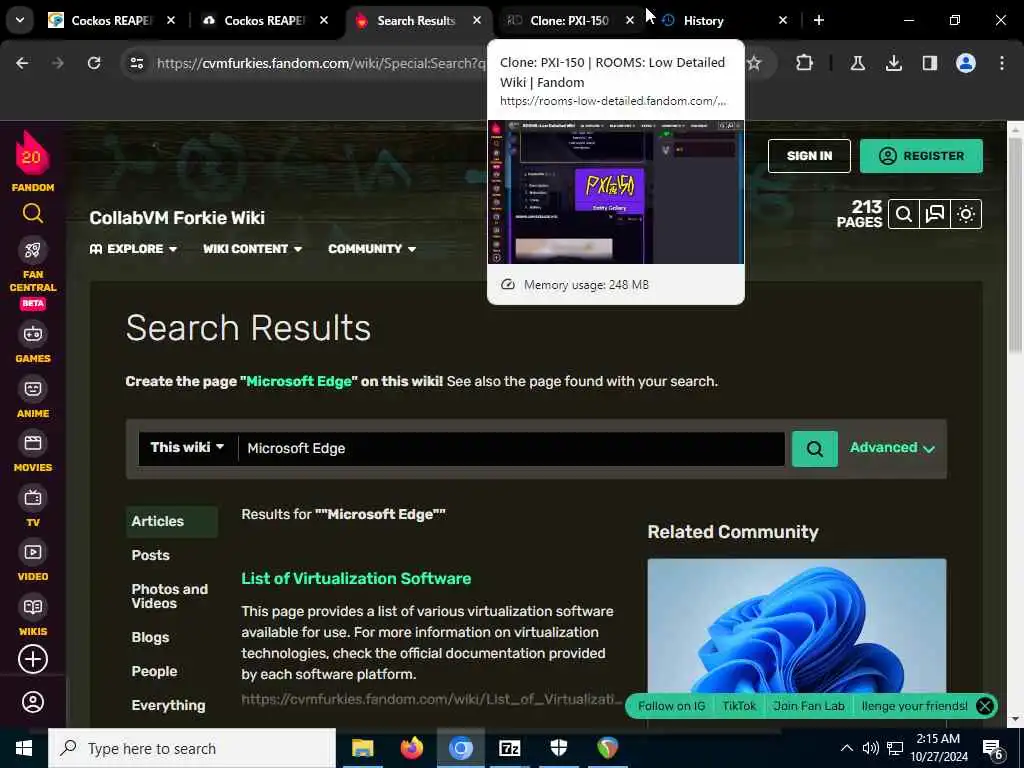Open the browser downloads icon
The height and width of the screenshot is (768, 1024).
[893, 63]
